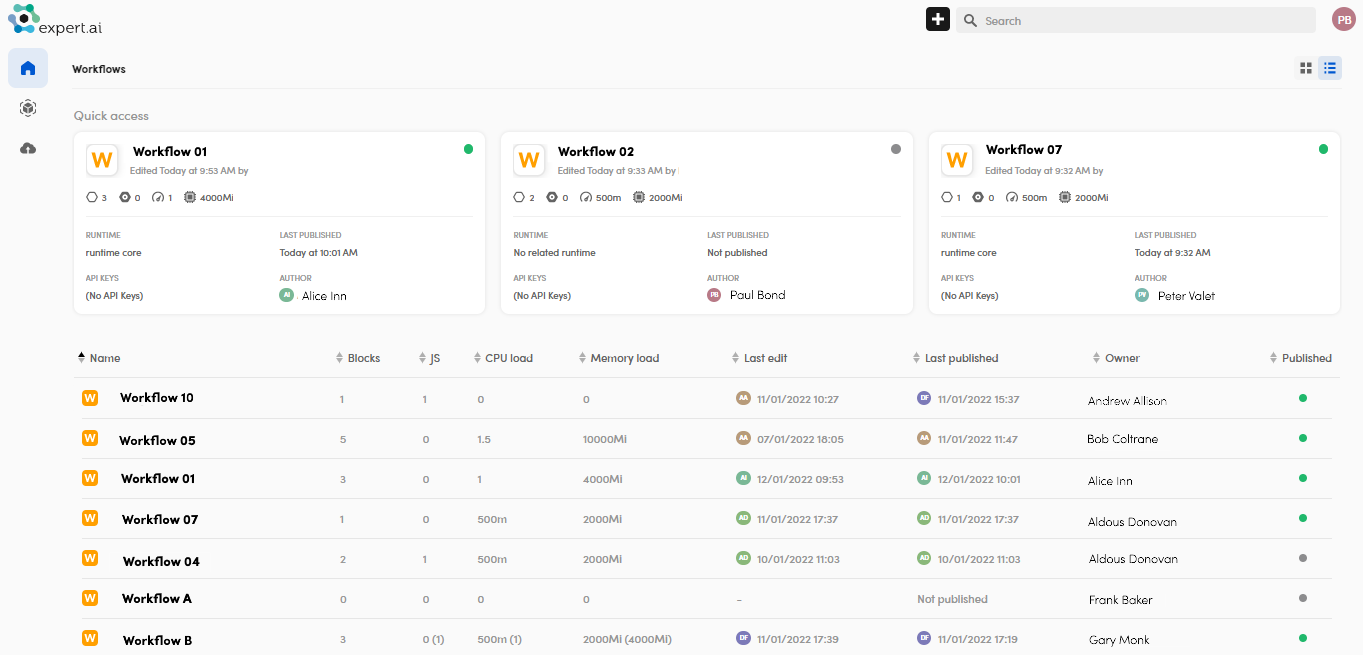Click the cloud upload icon in the sidebar
The image size is (1363, 655).
pyautogui.click(x=28, y=148)
